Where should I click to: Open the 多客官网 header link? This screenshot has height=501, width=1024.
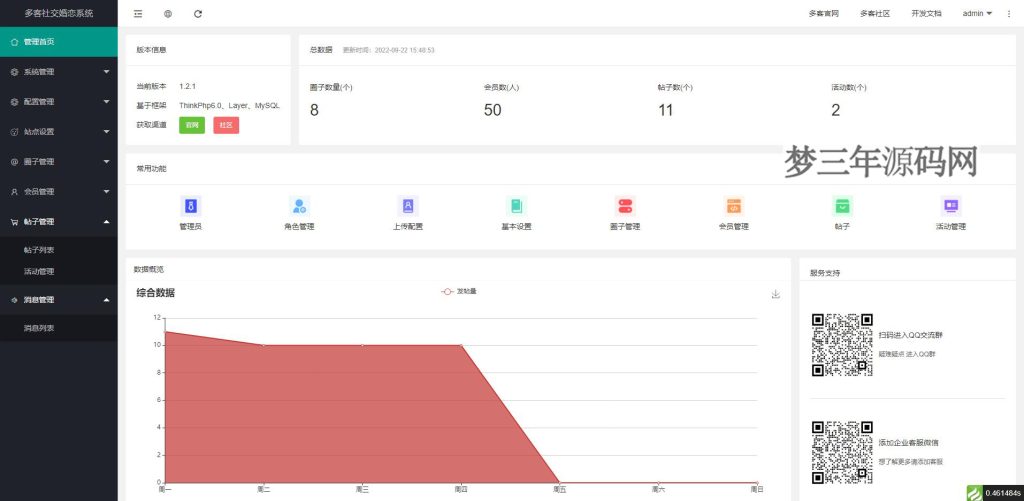coord(823,14)
